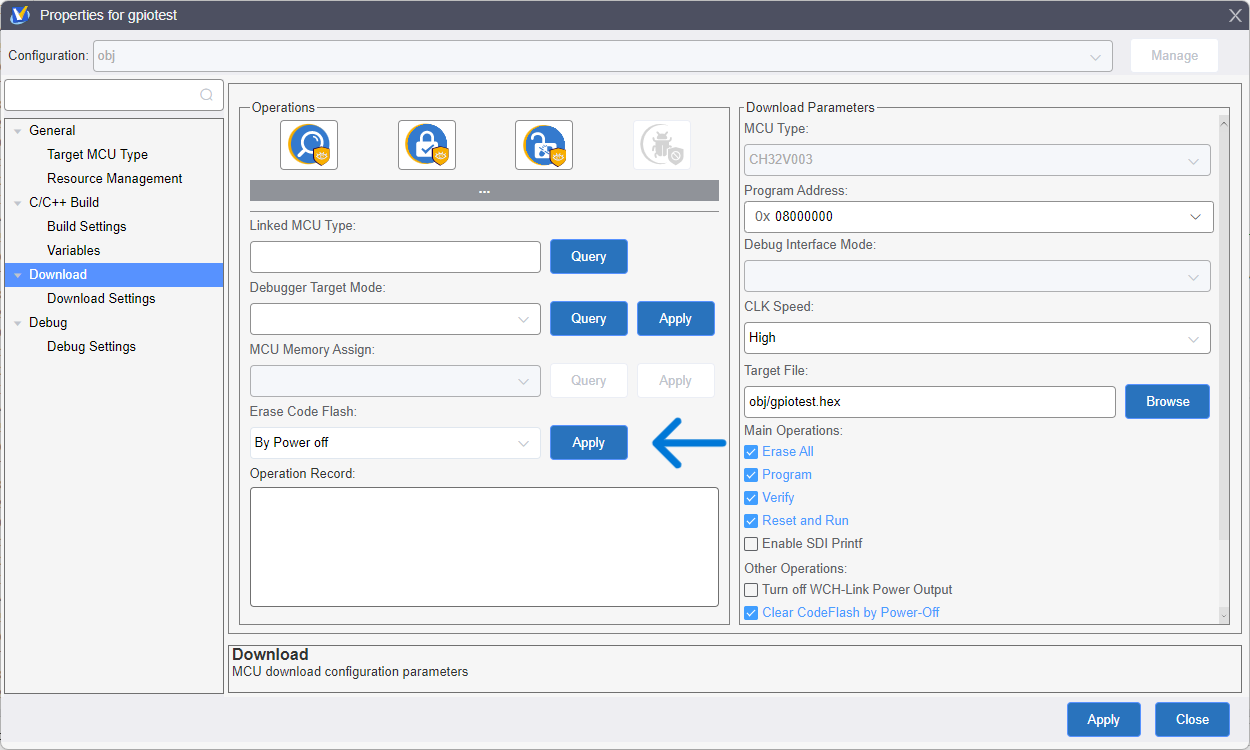Open the Erase Code Flash dropdown
This screenshot has height=750, width=1250.
click(x=395, y=443)
